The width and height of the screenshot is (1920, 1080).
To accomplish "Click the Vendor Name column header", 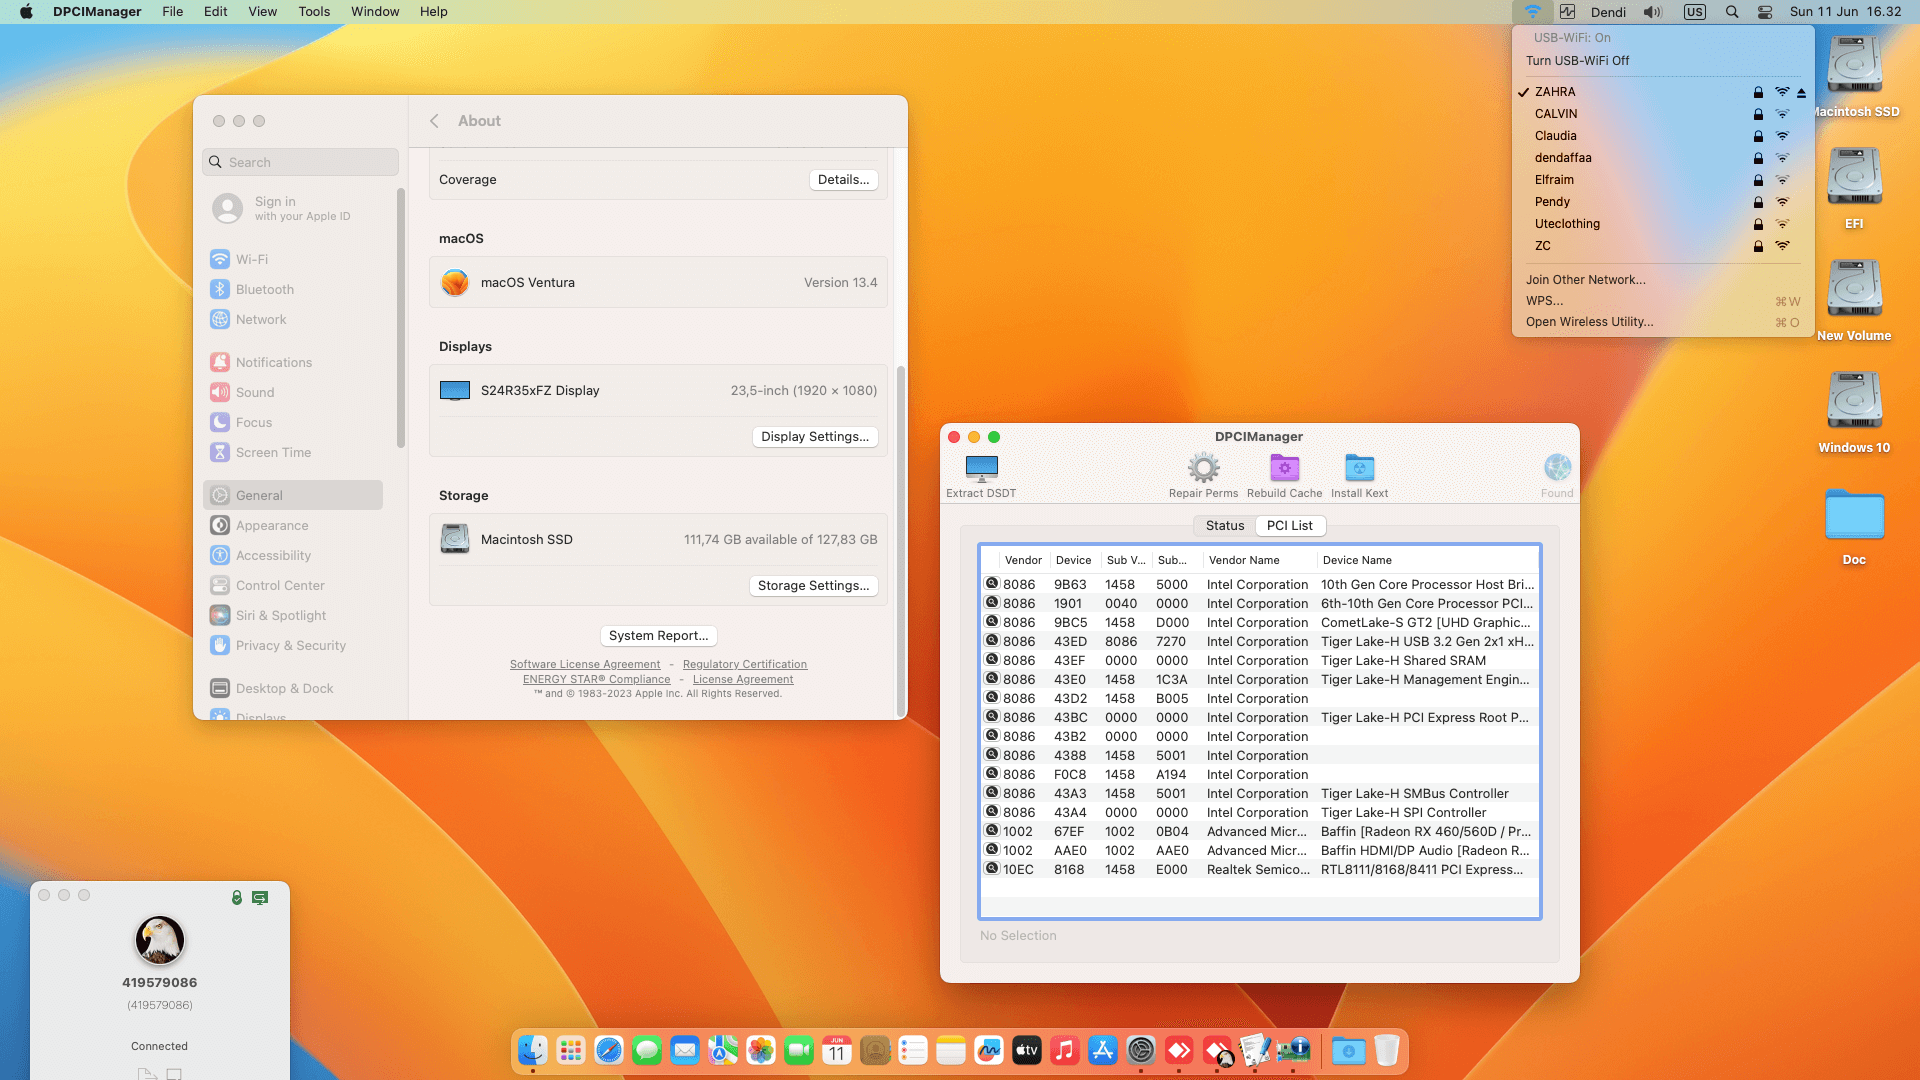I will (1258, 560).
